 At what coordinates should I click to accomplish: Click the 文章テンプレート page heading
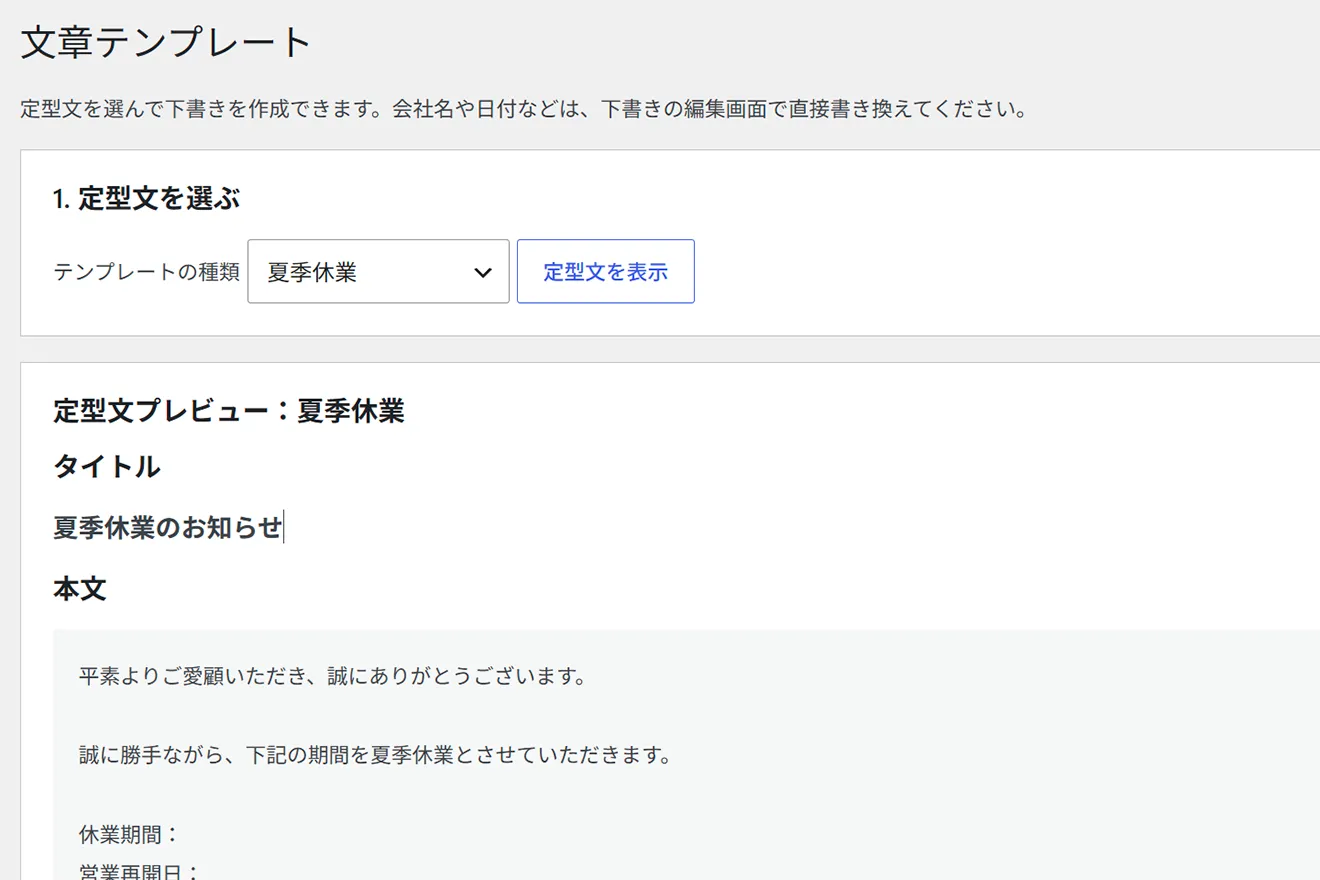pyautogui.click(x=167, y=43)
